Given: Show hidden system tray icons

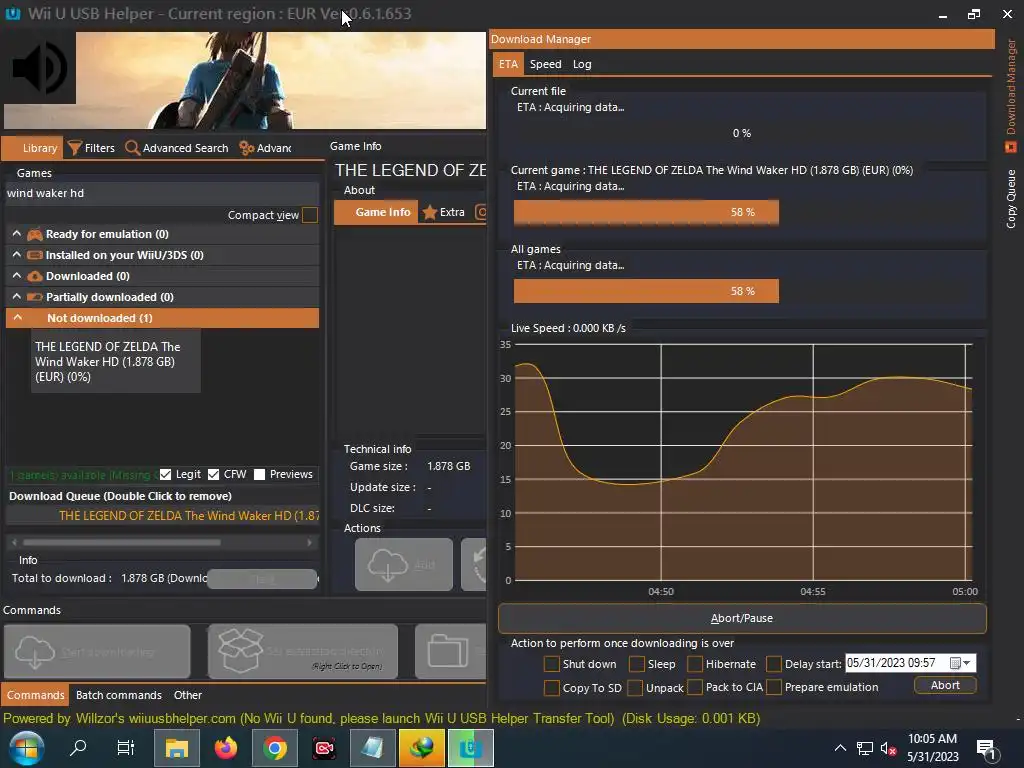Looking at the screenshot, I should click(x=840, y=748).
